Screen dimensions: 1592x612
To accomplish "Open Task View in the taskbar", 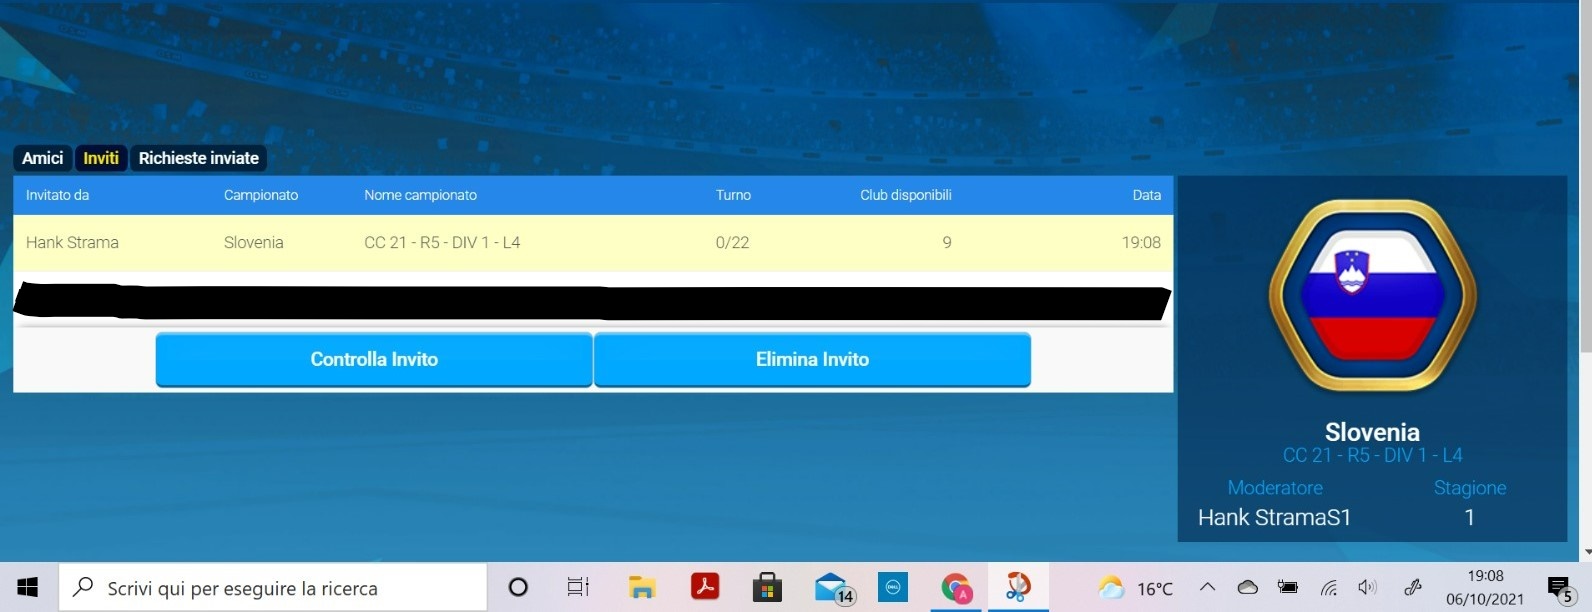I will point(578,588).
